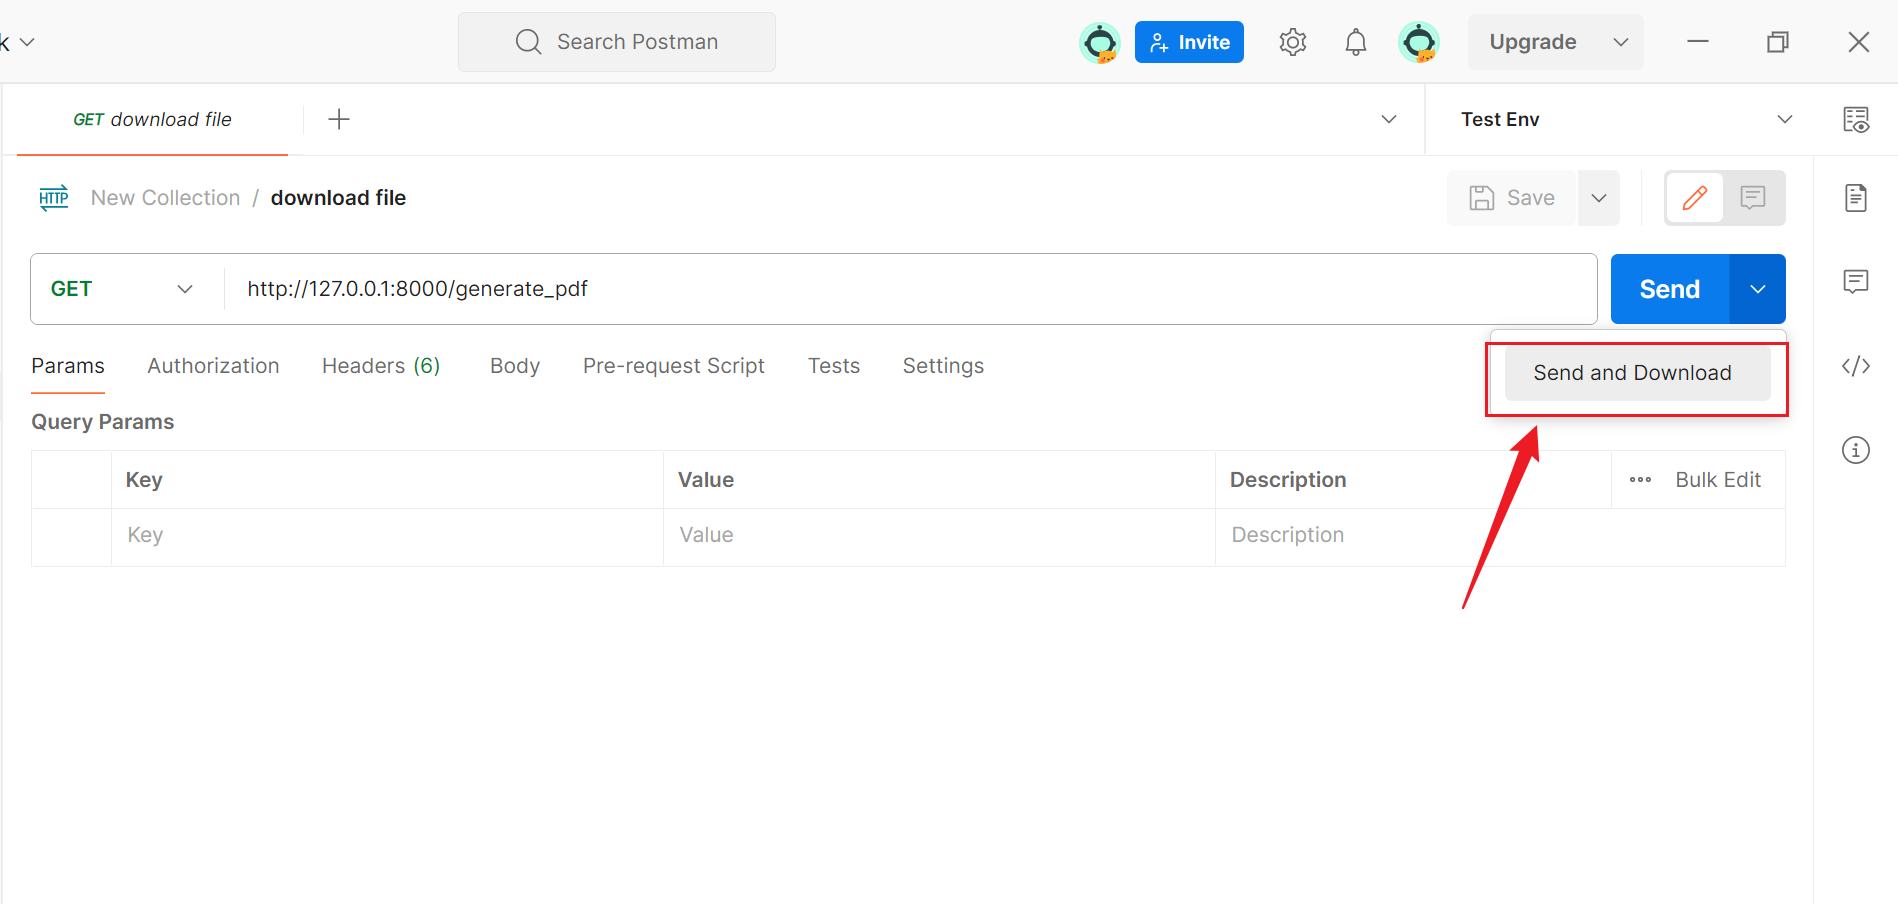
Task: Open the Pre-request Script tab
Action: click(x=674, y=366)
